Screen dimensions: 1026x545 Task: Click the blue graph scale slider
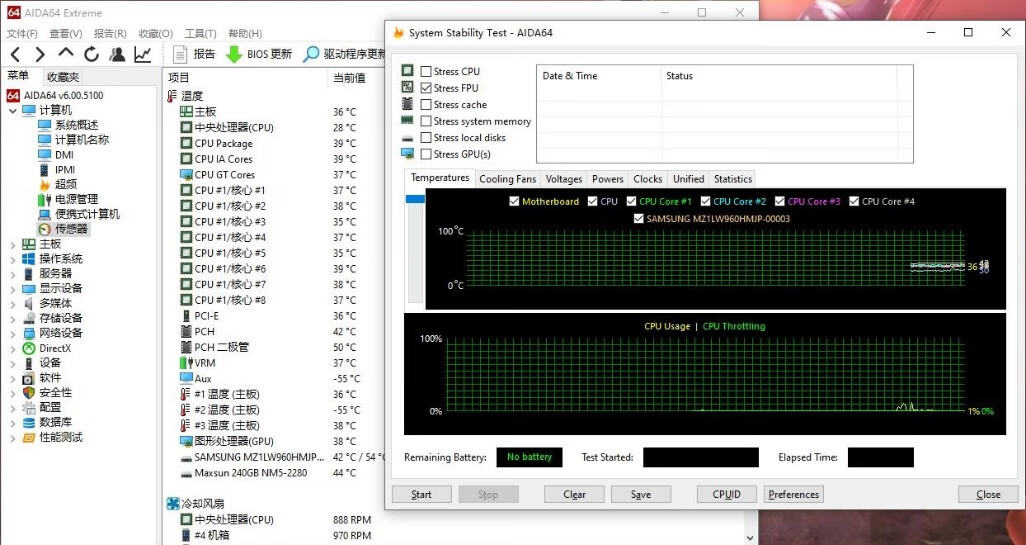click(416, 200)
